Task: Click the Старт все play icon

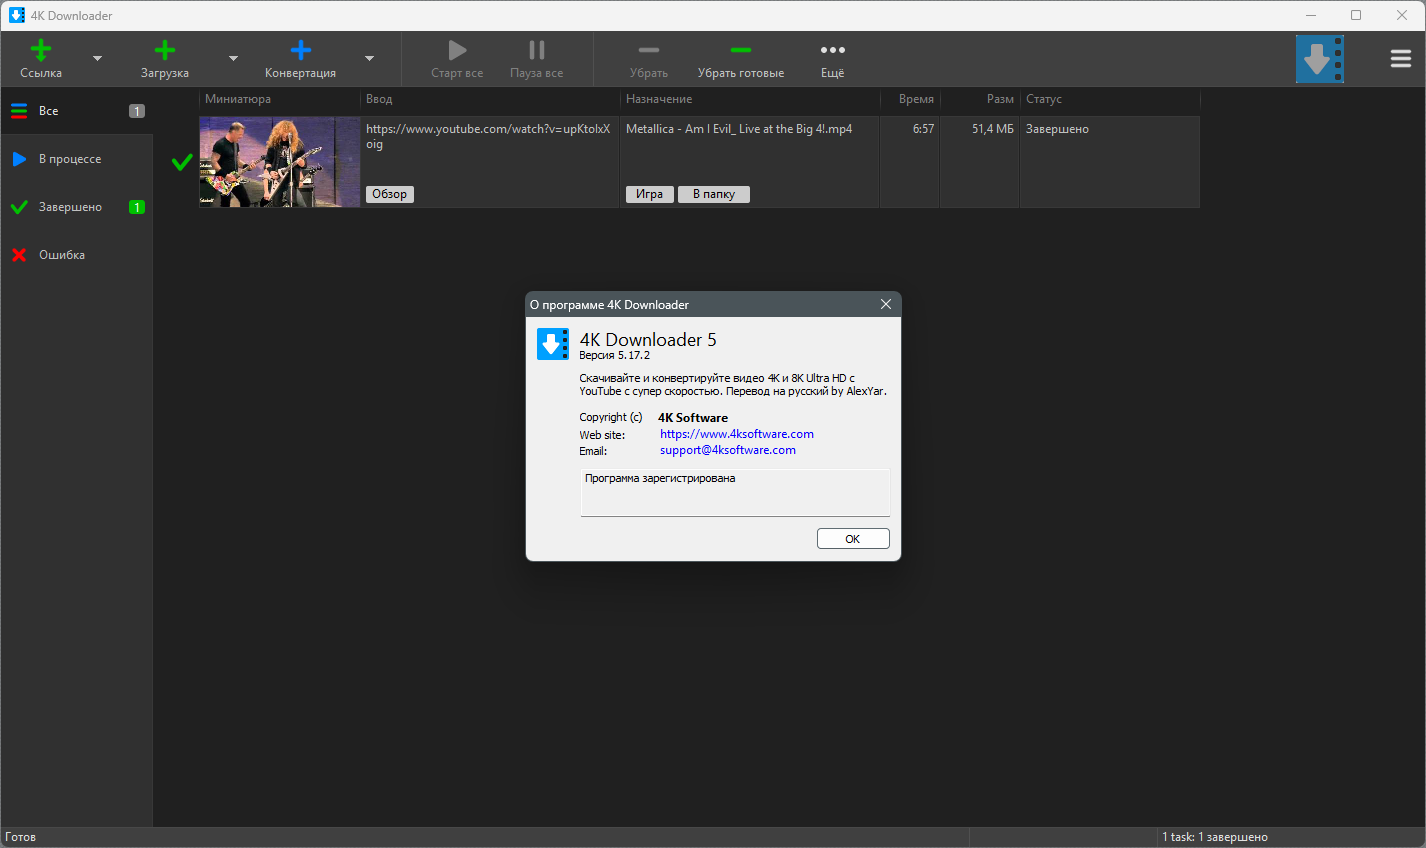Action: point(457,50)
